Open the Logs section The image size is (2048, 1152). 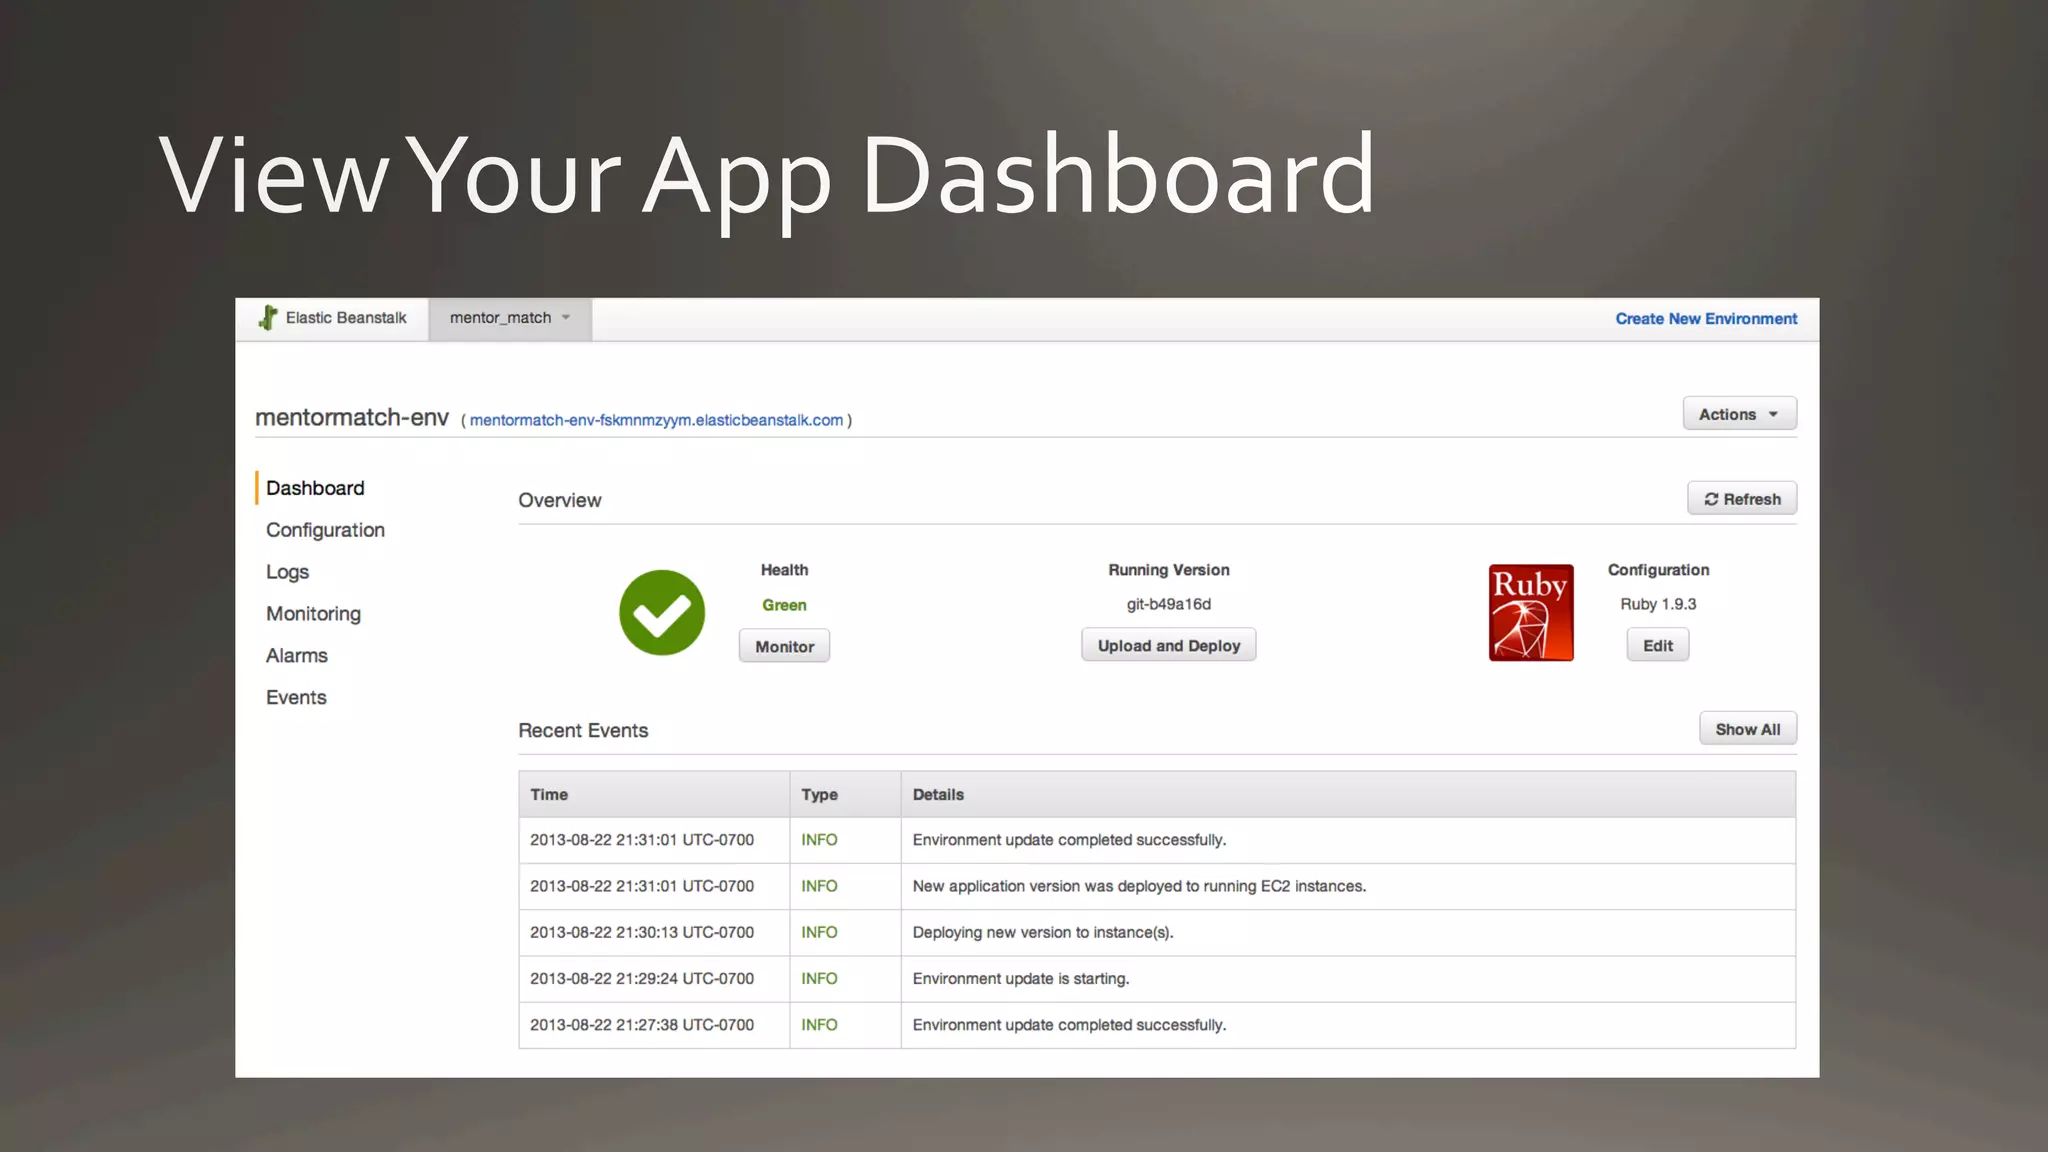coord(288,572)
